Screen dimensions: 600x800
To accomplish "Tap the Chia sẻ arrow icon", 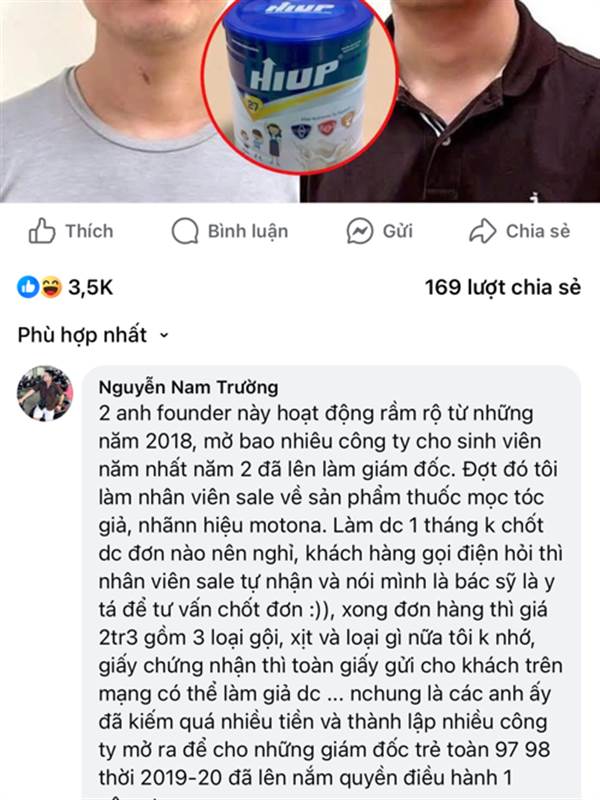I will click(482, 231).
